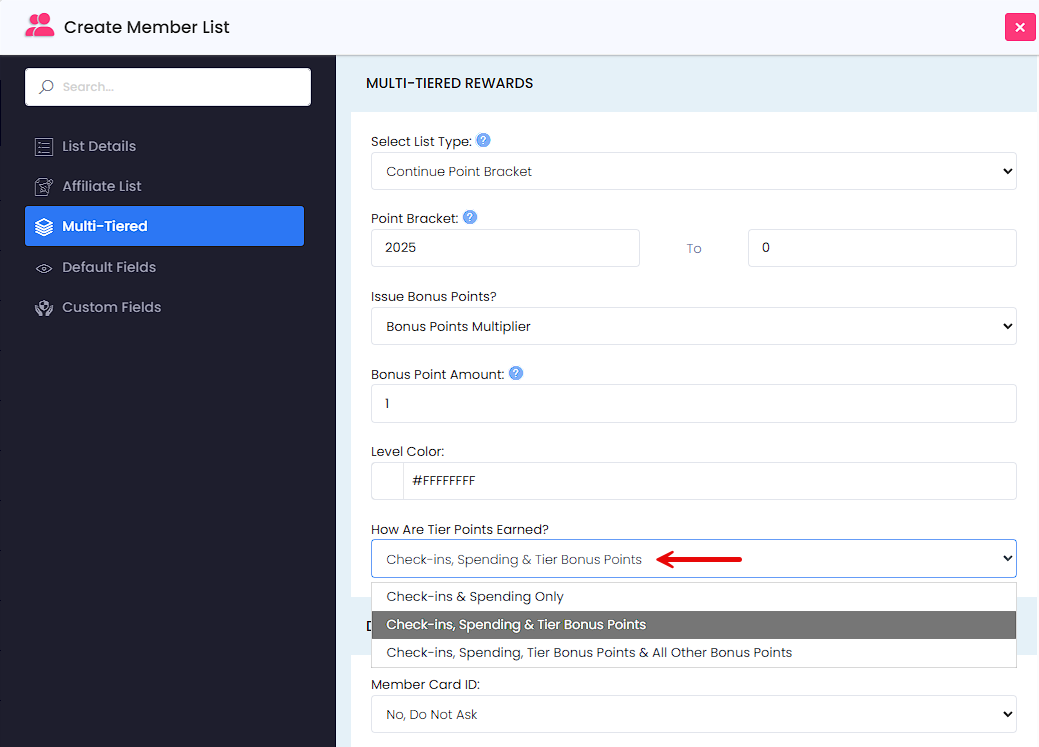Open the Member Card ID dropdown

tap(693, 715)
